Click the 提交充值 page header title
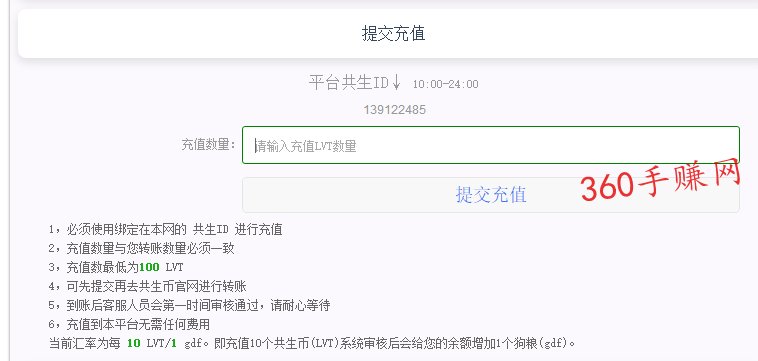758x361 pixels. click(x=394, y=34)
